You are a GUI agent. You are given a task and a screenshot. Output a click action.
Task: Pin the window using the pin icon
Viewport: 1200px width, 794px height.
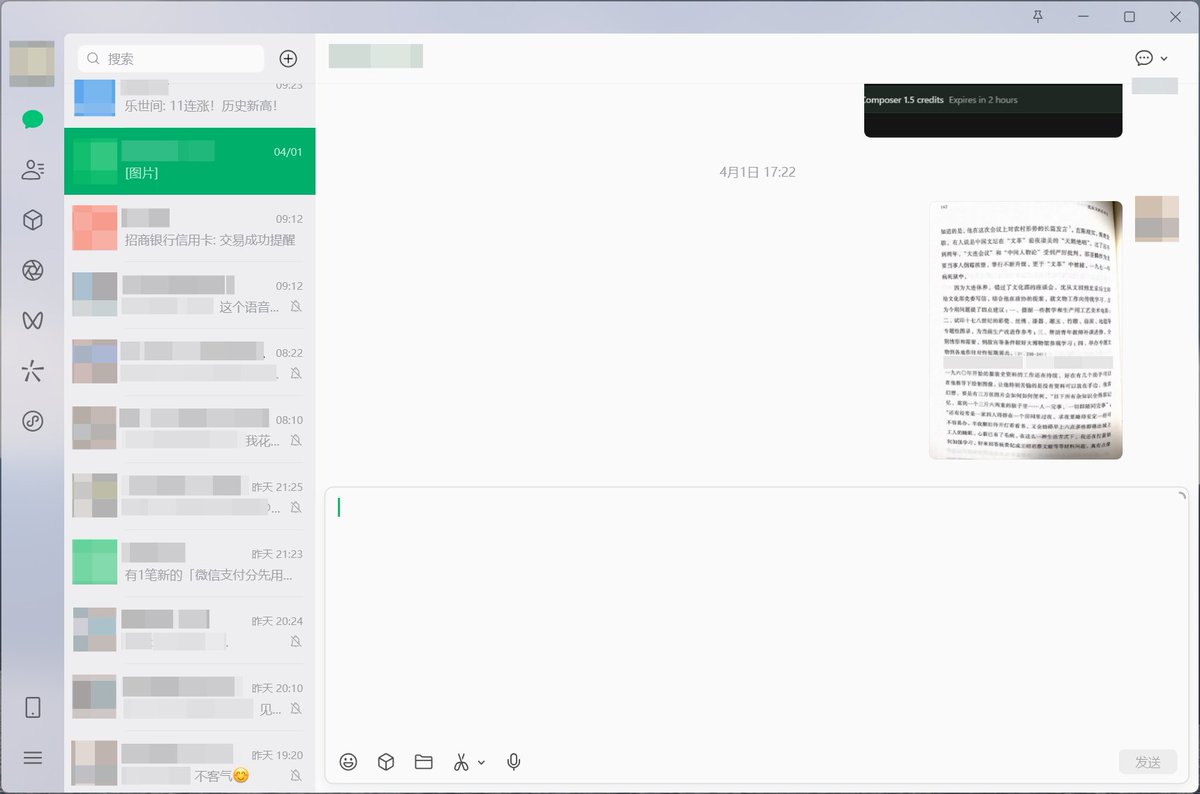coord(1037,17)
